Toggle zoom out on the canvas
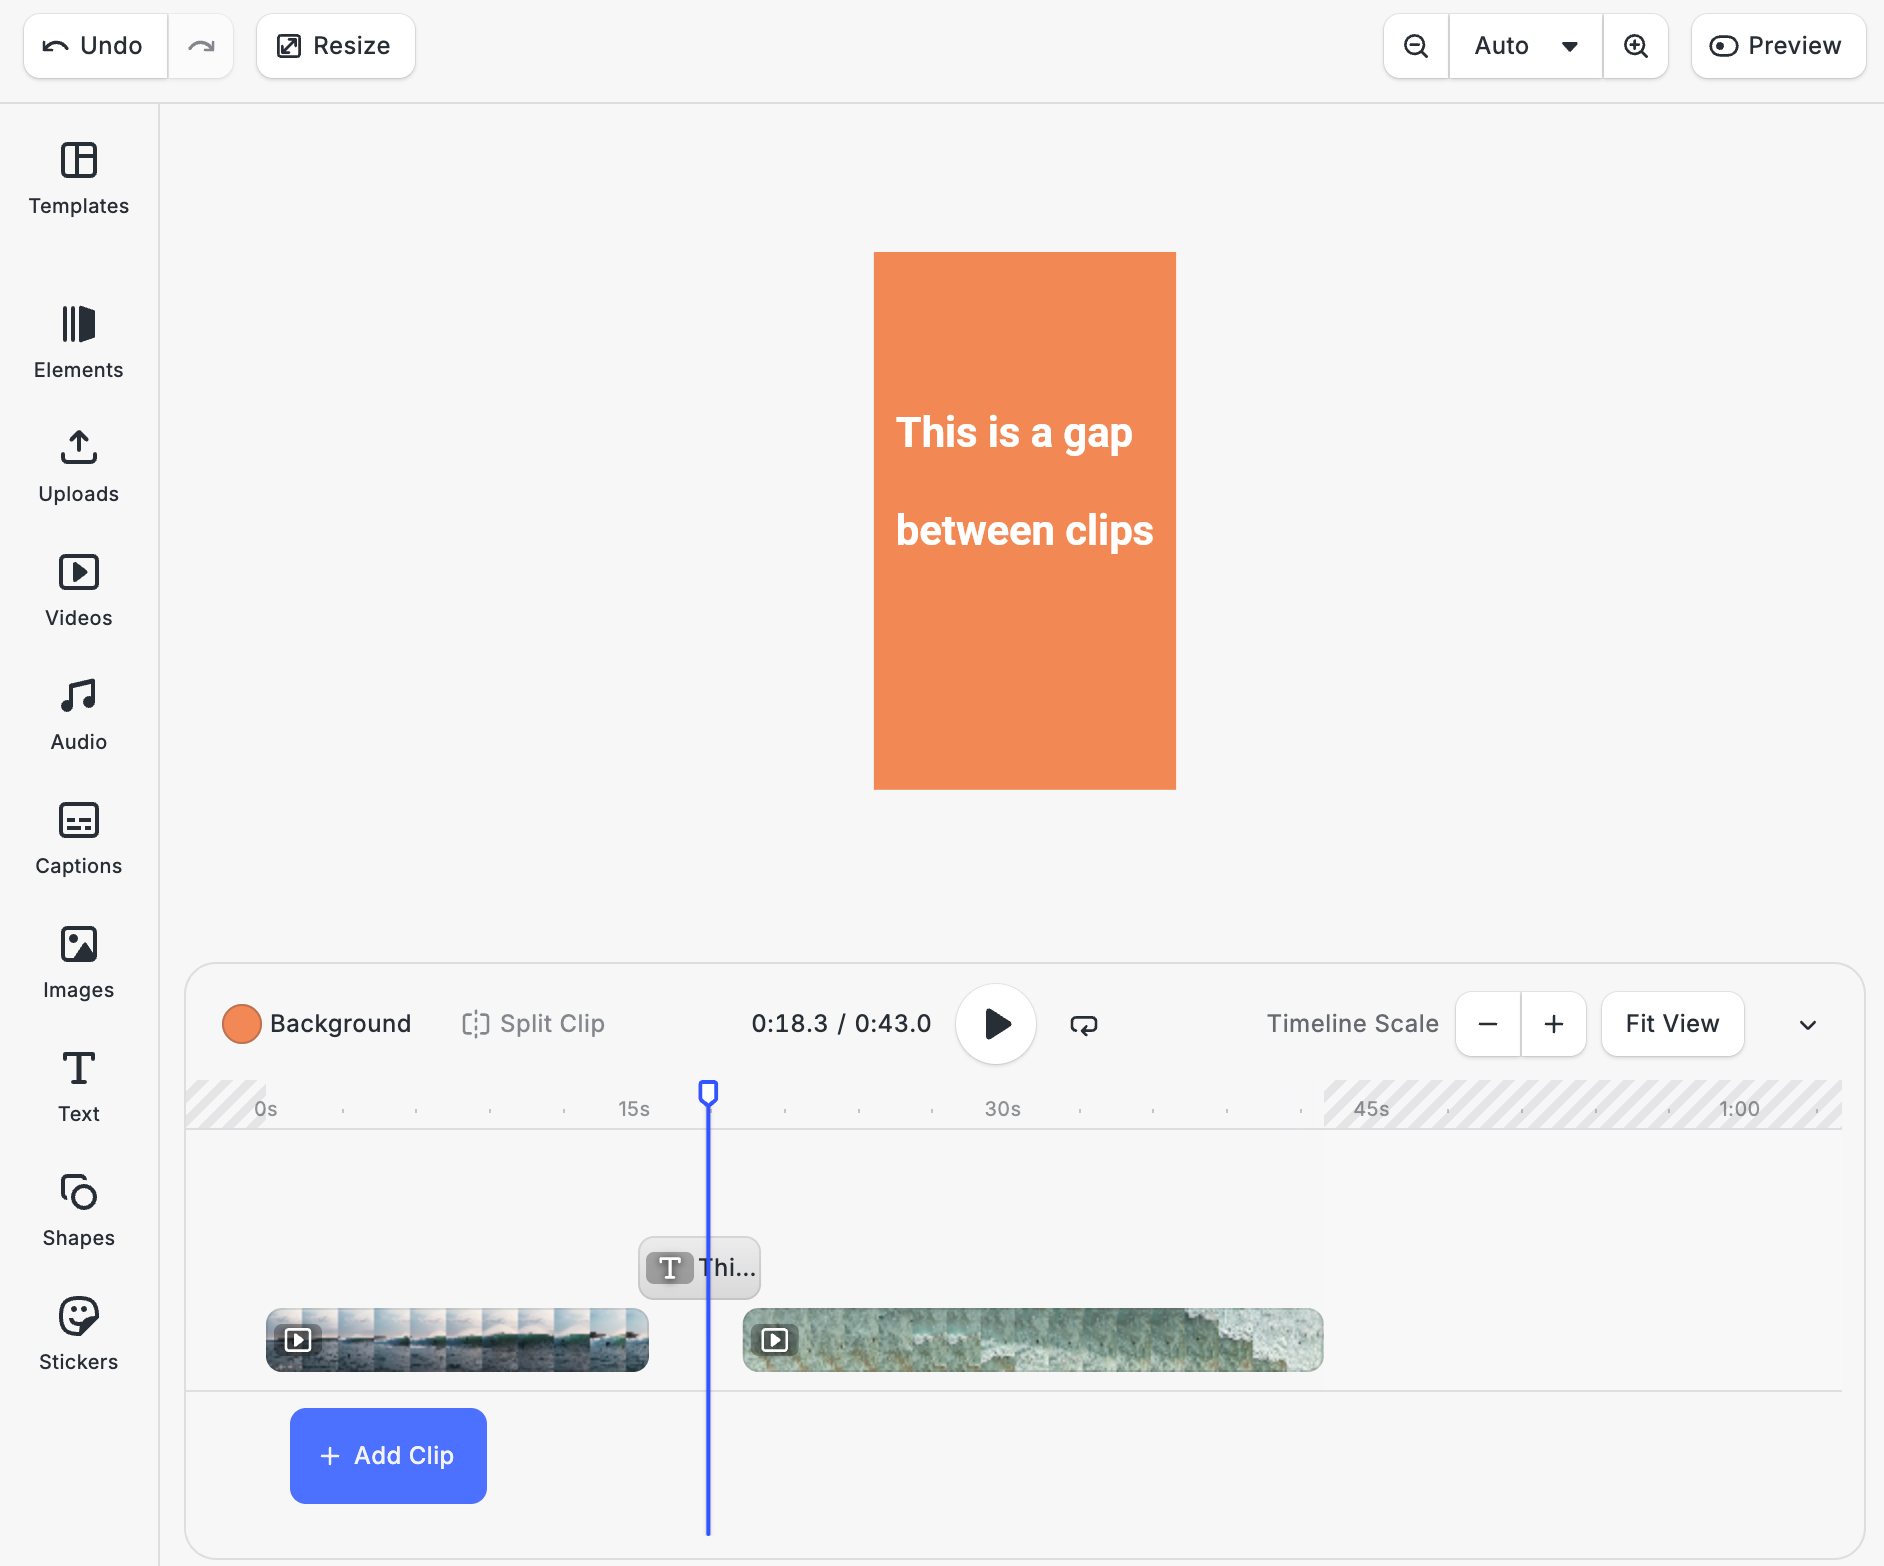Viewport: 1884px width, 1566px height. (1415, 45)
